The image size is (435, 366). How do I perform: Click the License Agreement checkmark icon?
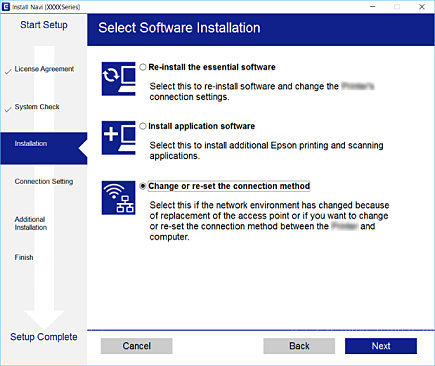[x=8, y=72]
